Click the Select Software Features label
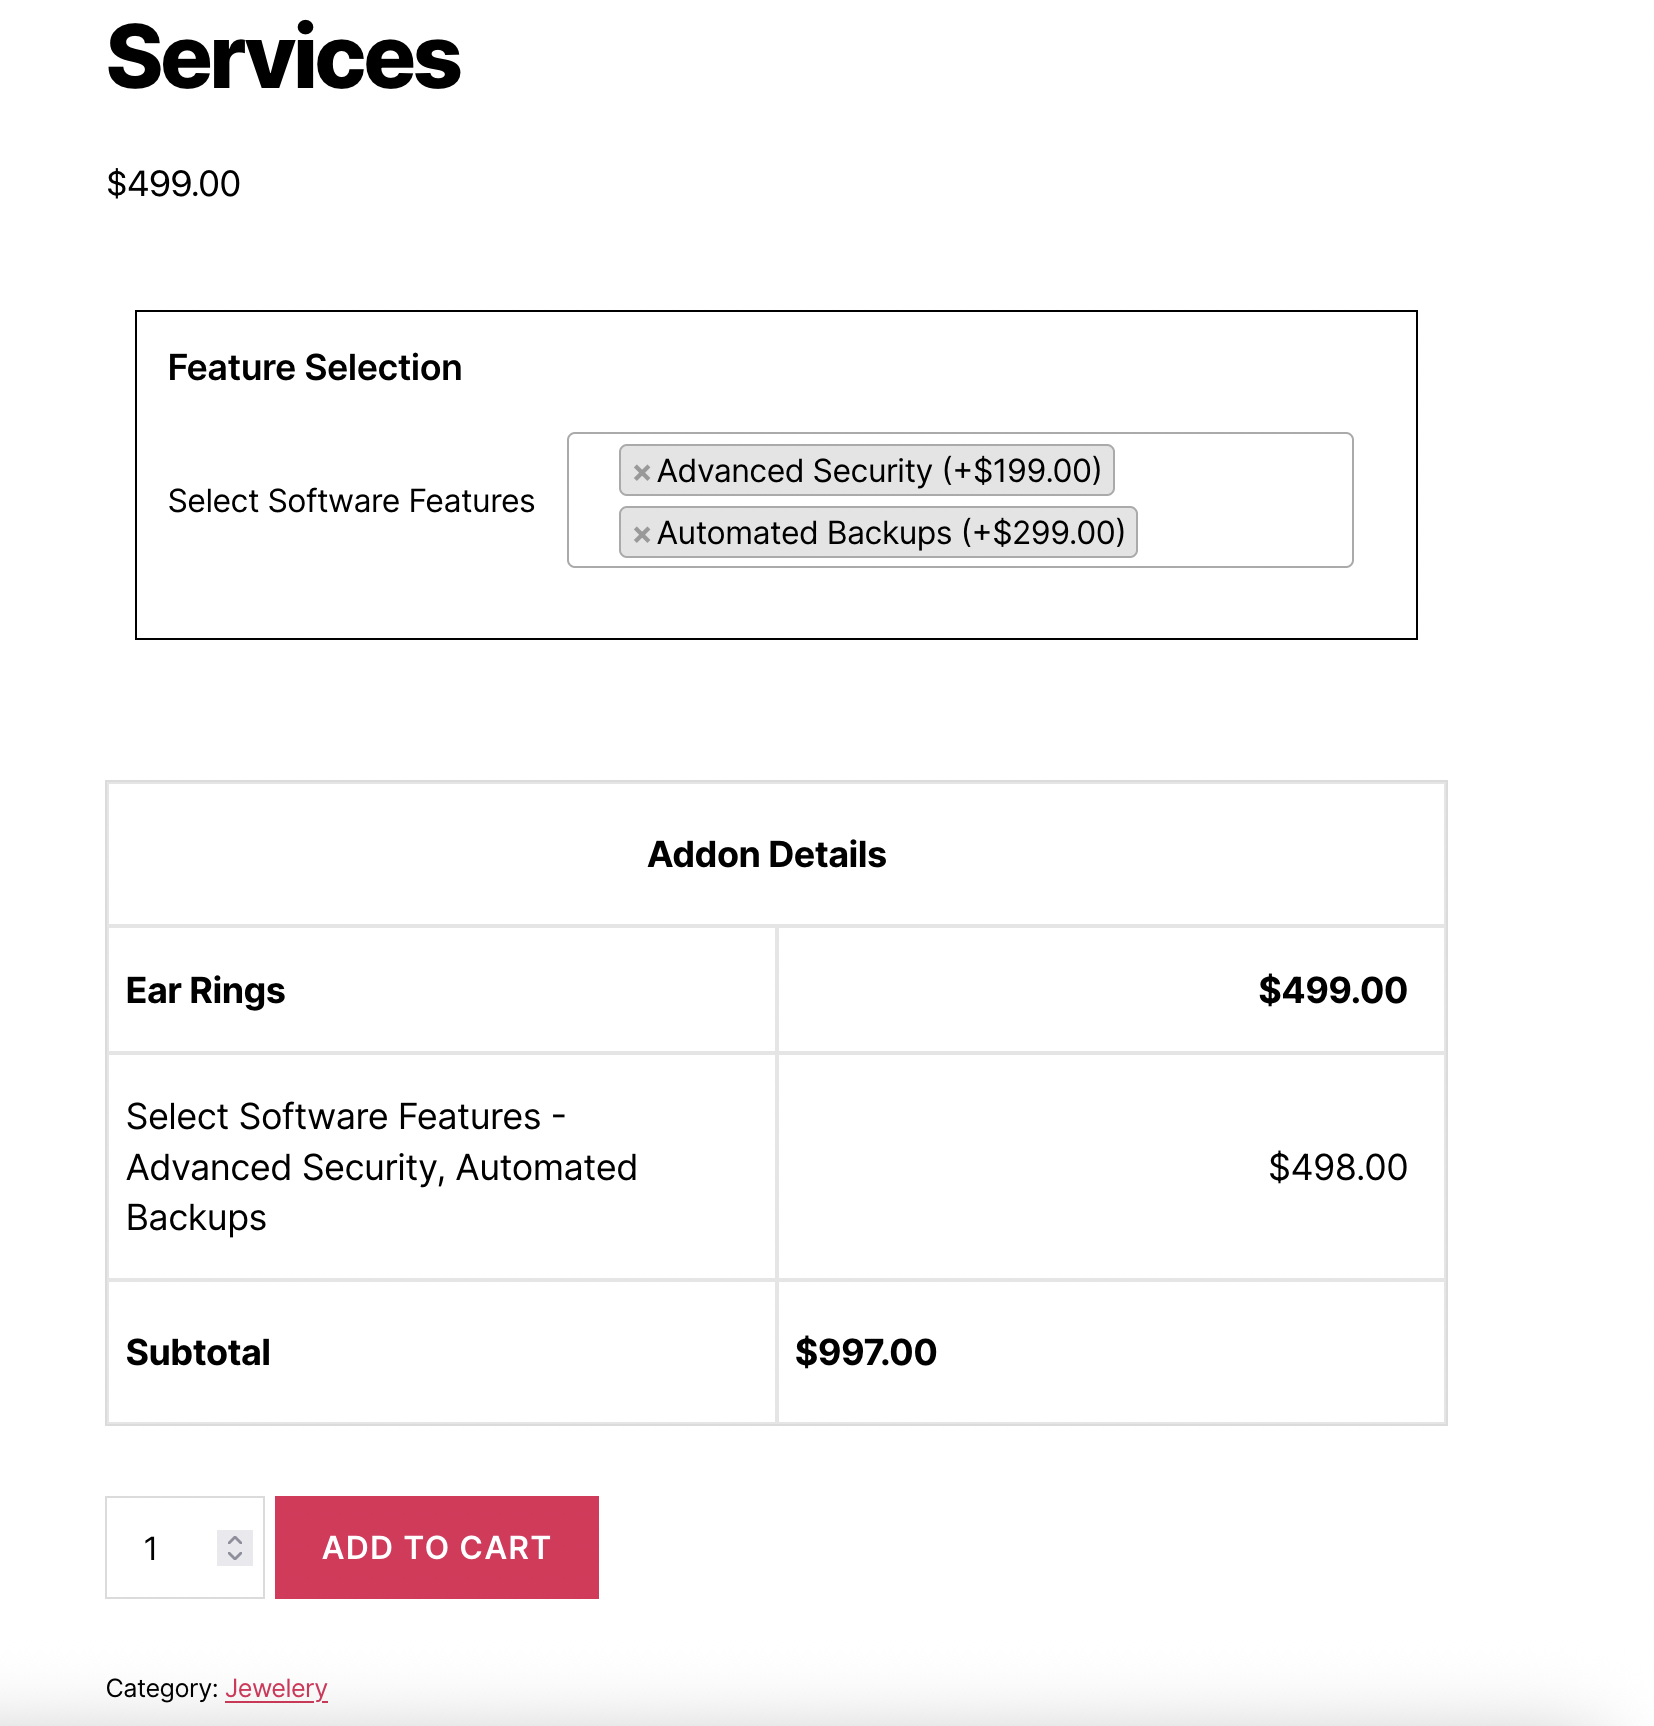The height and width of the screenshot is (1726, 1654). [x=351, y=501]
